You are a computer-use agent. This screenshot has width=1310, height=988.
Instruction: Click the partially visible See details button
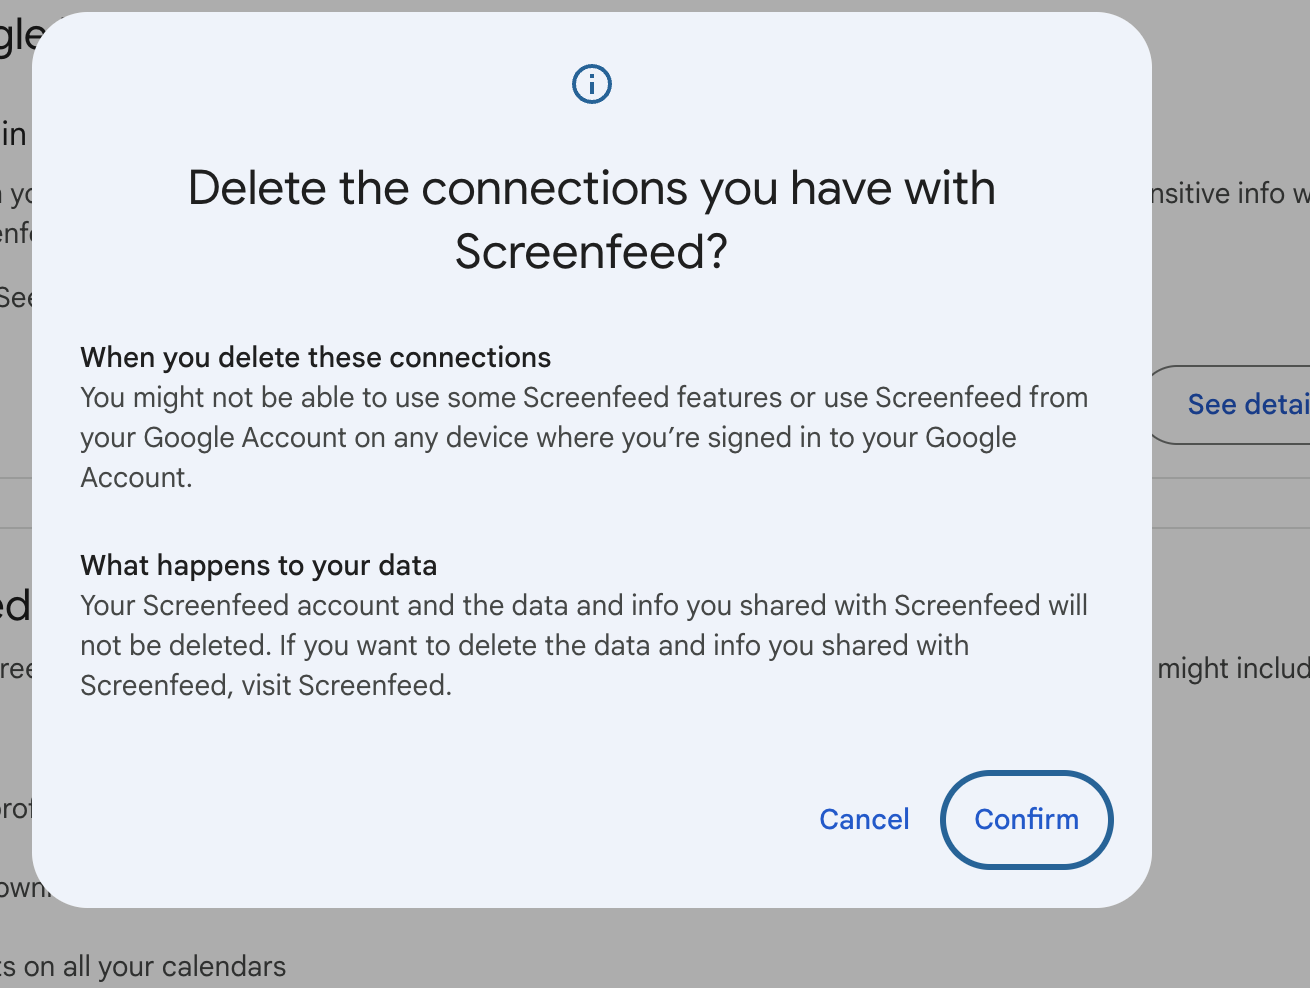click(x=1240, y=405)
